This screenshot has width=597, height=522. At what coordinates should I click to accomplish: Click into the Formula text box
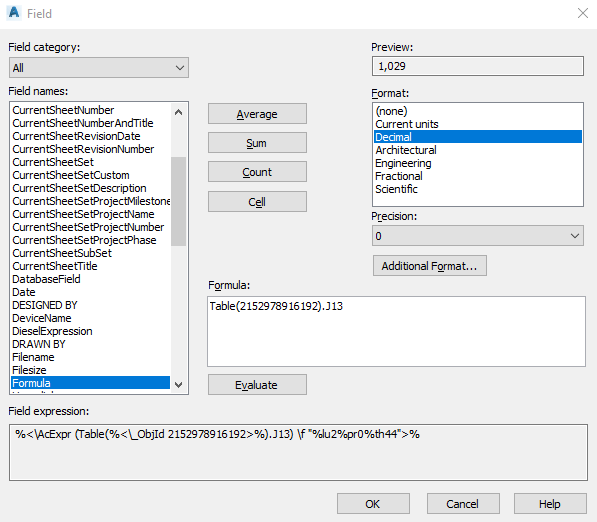click(396, 332)
